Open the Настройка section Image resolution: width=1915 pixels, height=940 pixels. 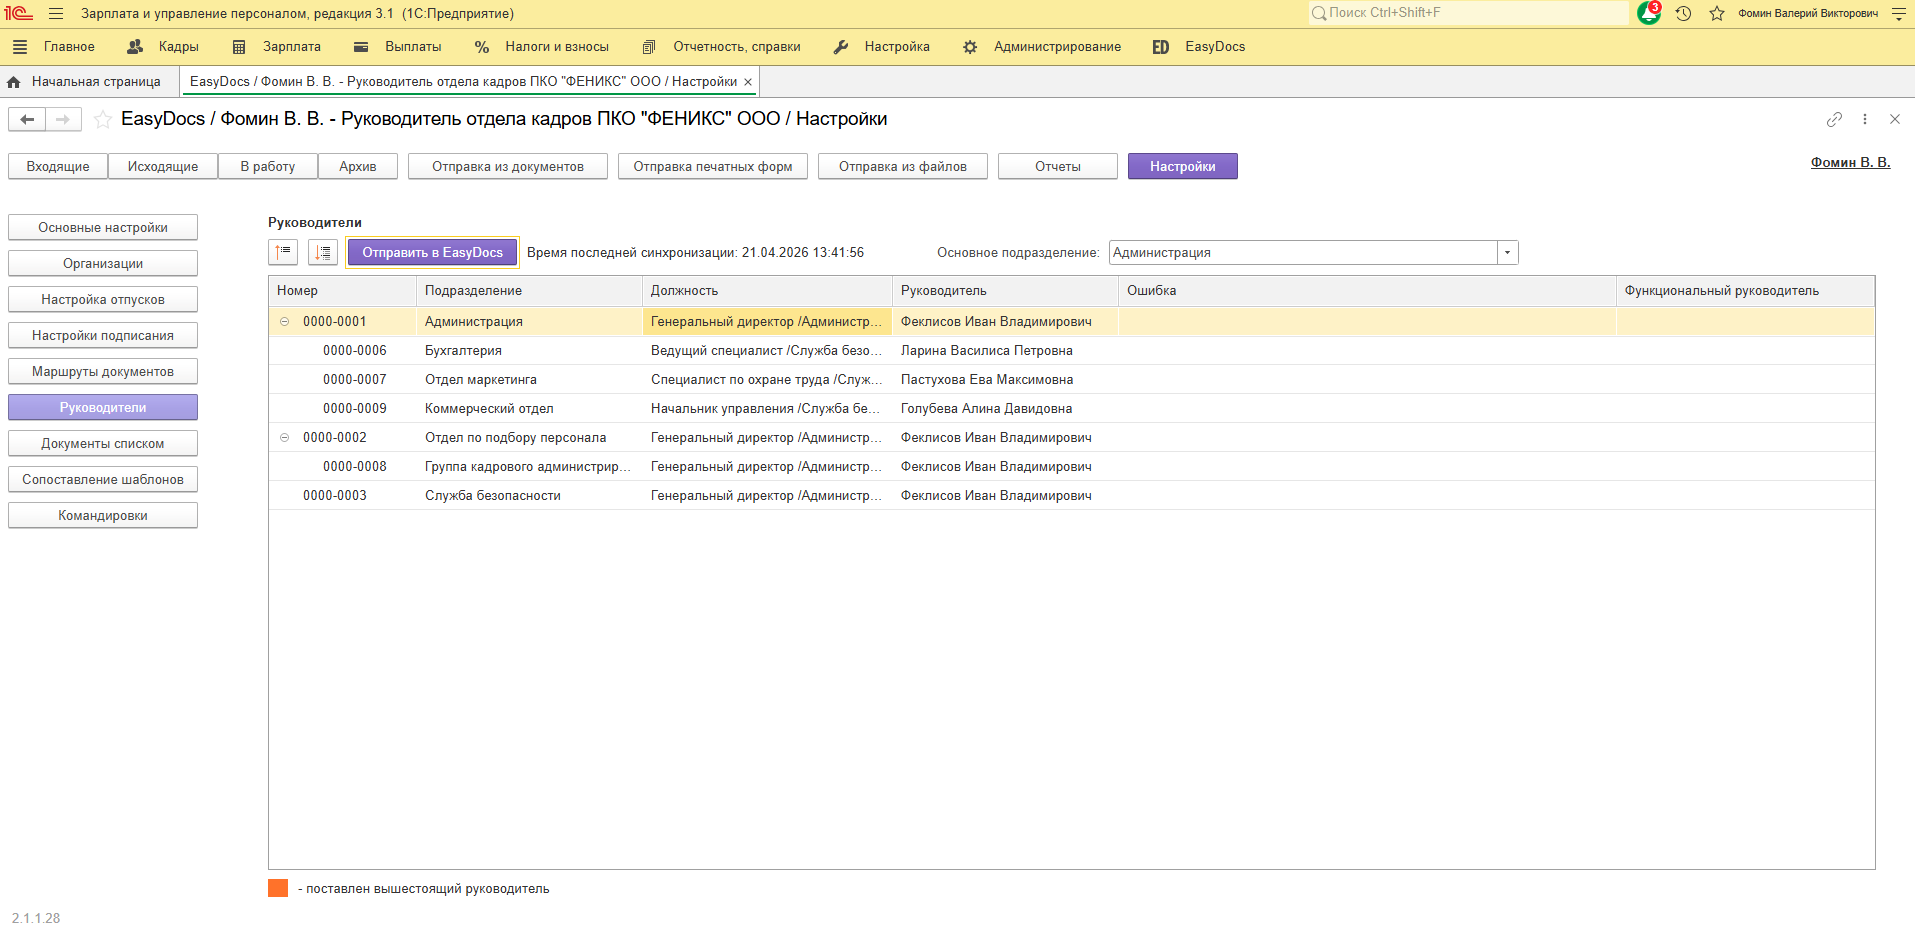[882, 47]
